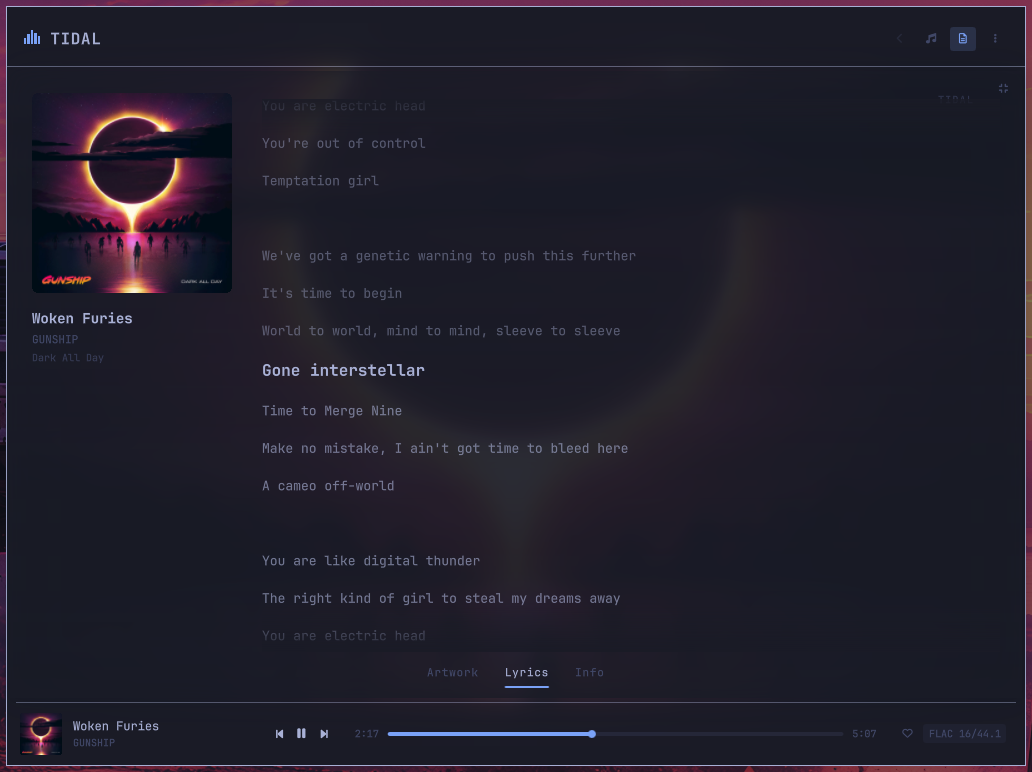Pause playback
The width and height of the screenshot is (1032, 772).
(x=301, y=733)
